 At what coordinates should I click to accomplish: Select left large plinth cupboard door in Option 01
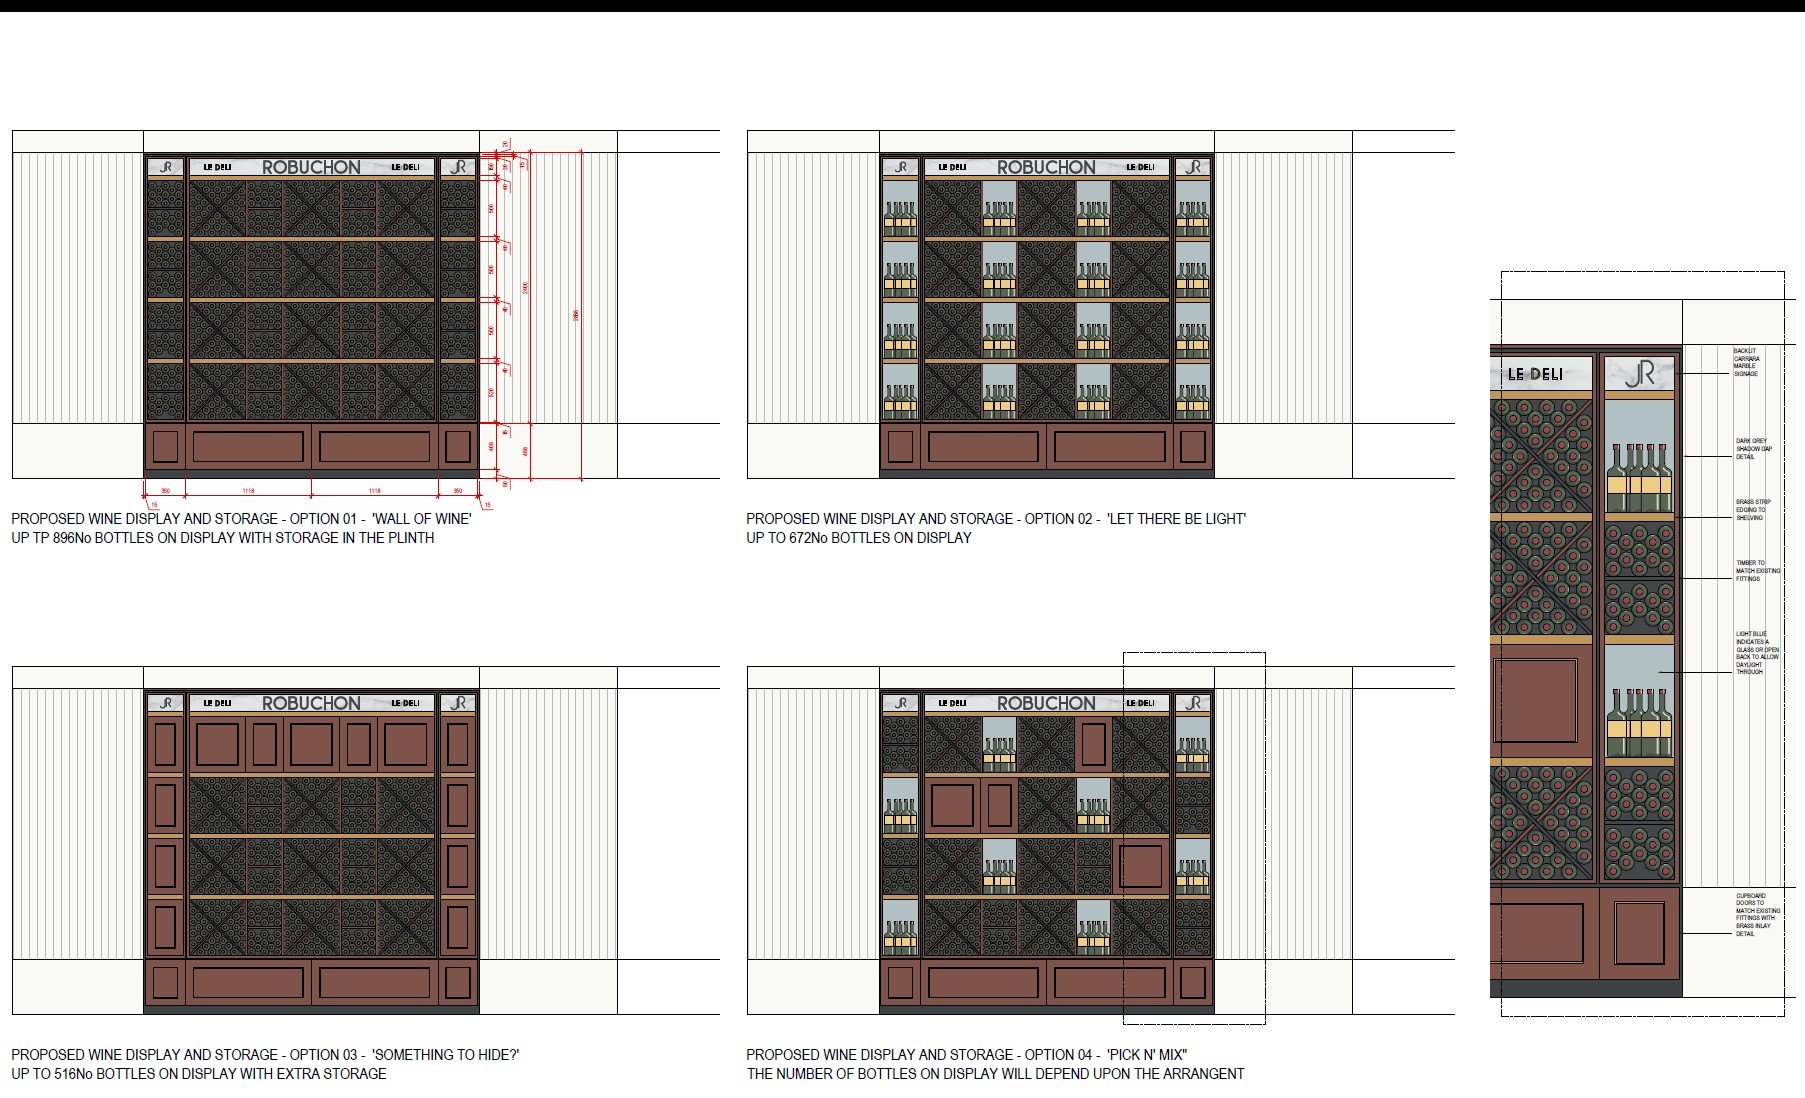pos(247,446)
